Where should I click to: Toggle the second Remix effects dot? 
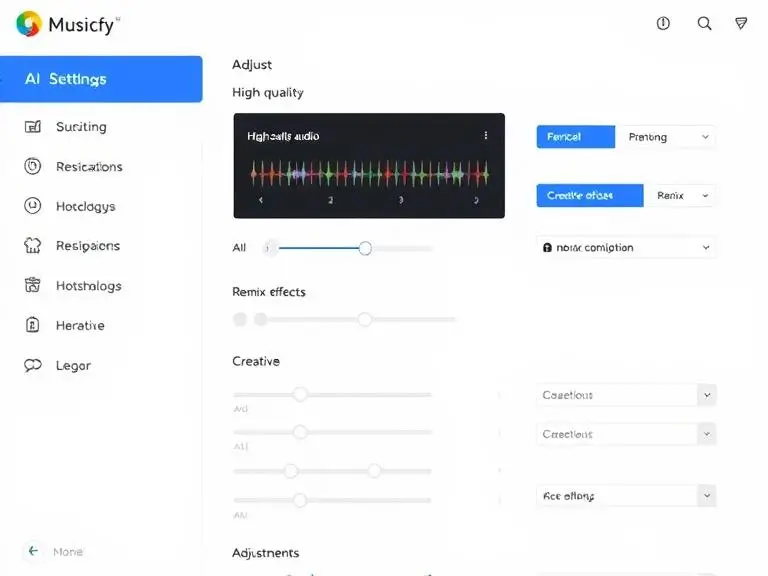[x=261, y=319]
